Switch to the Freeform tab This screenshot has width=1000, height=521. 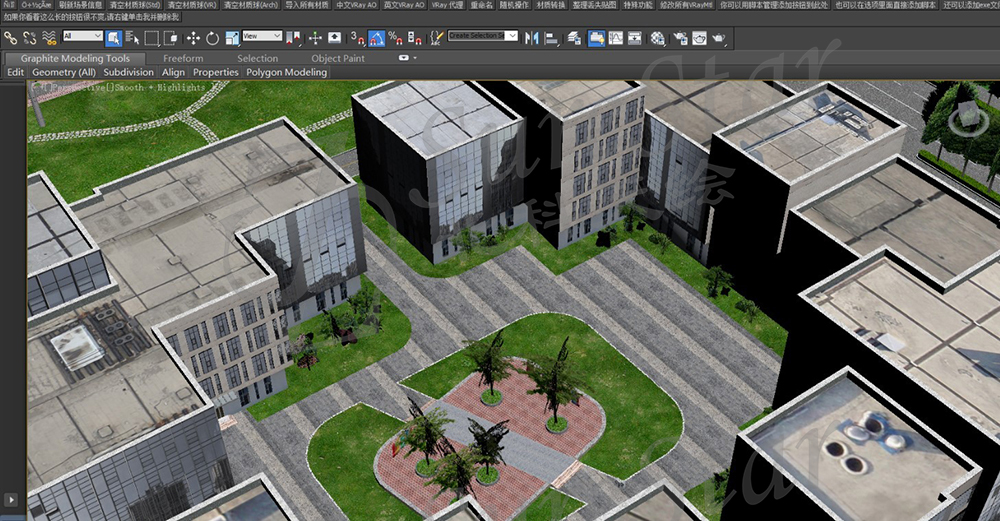183,58
